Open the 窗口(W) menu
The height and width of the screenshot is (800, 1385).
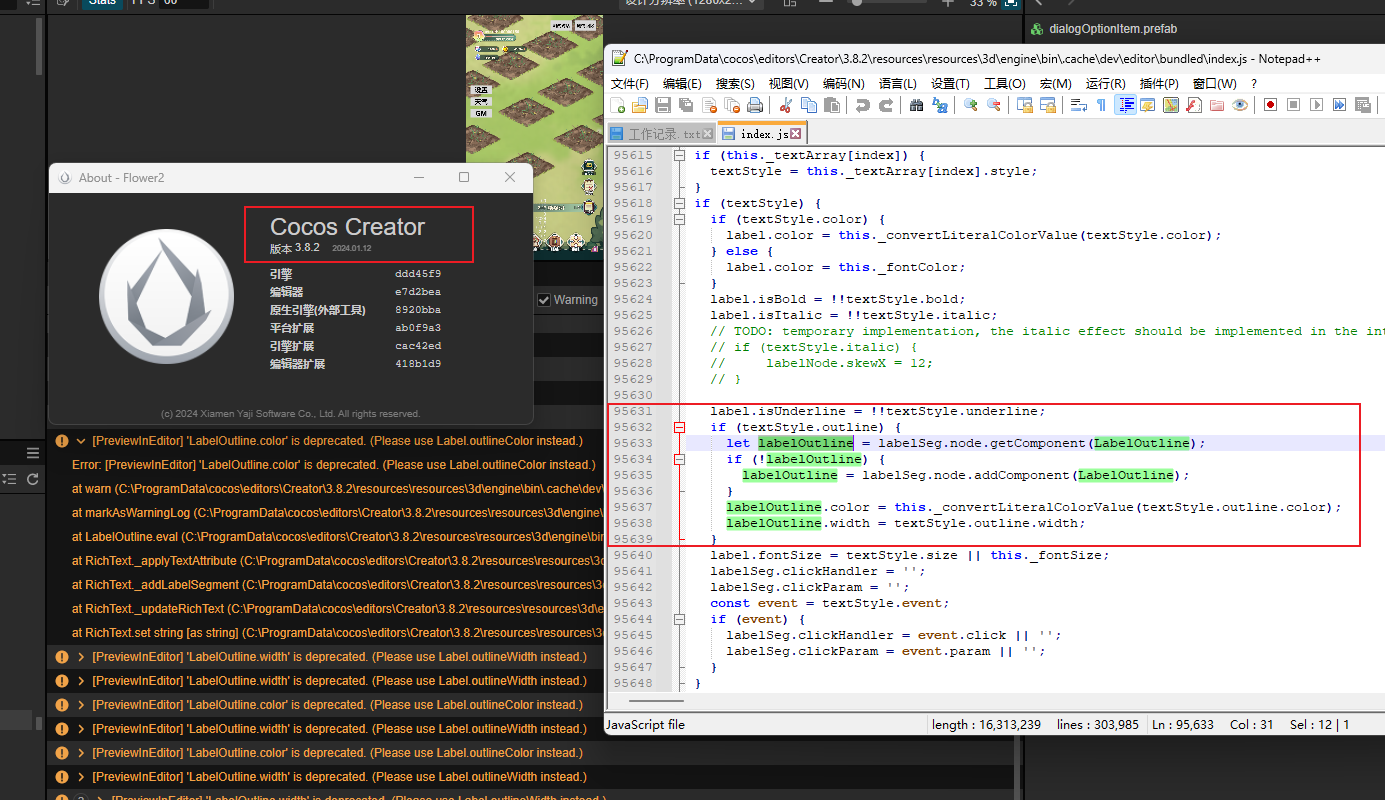click(x=1214, y=84)
